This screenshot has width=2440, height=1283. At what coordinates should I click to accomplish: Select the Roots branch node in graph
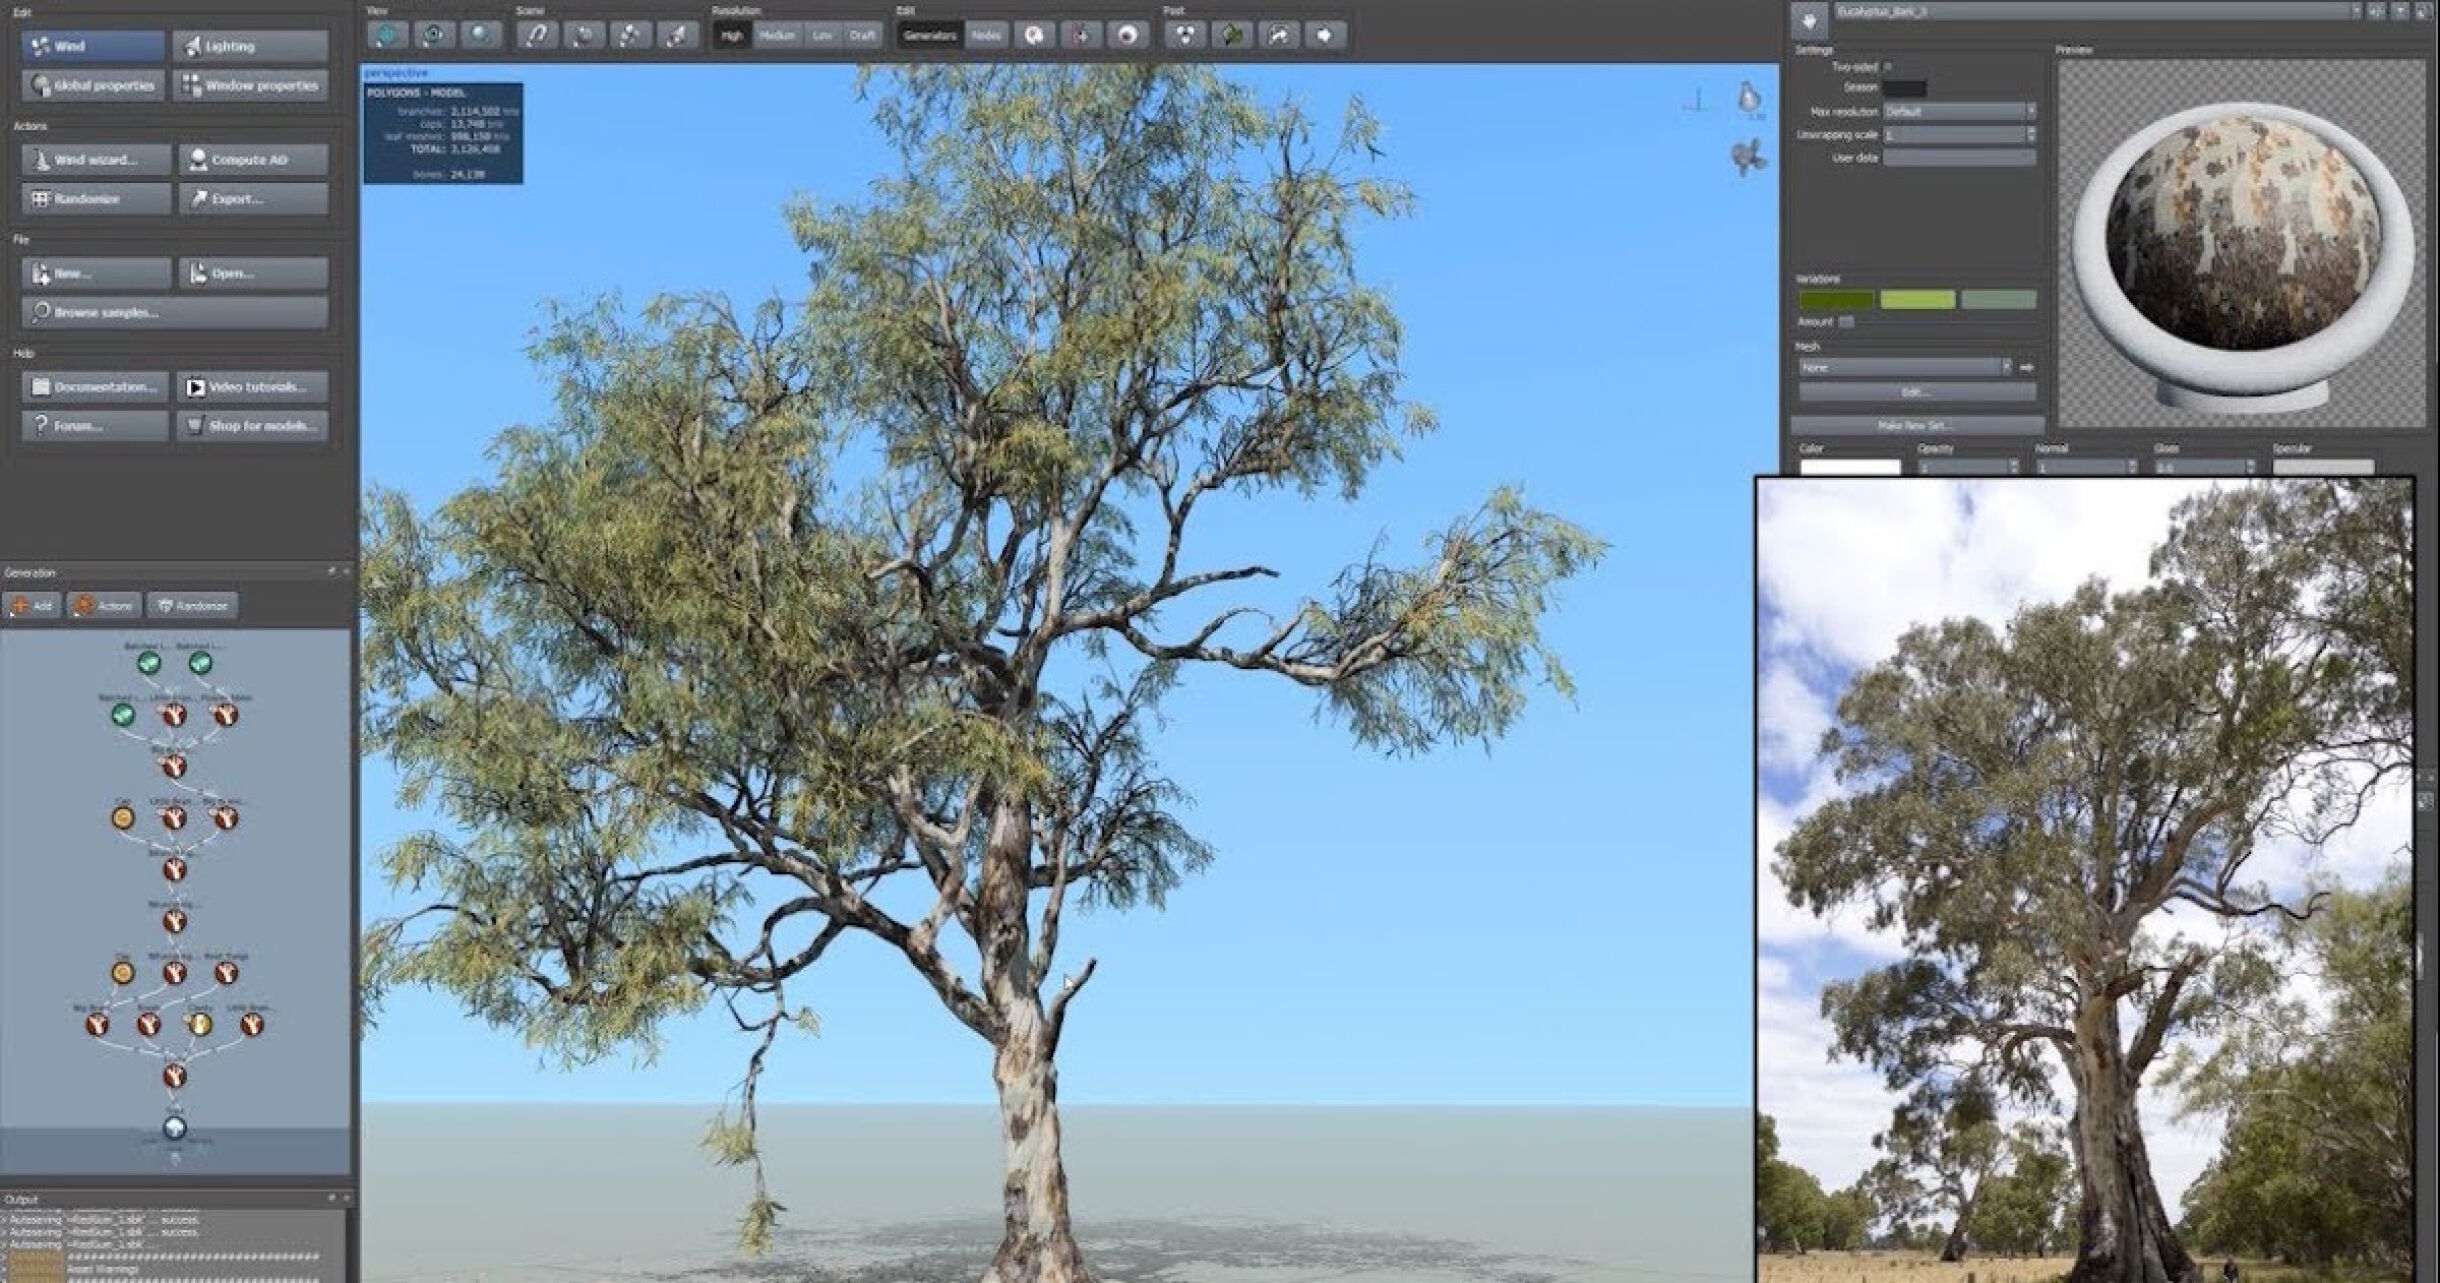tap(149, 1024)
